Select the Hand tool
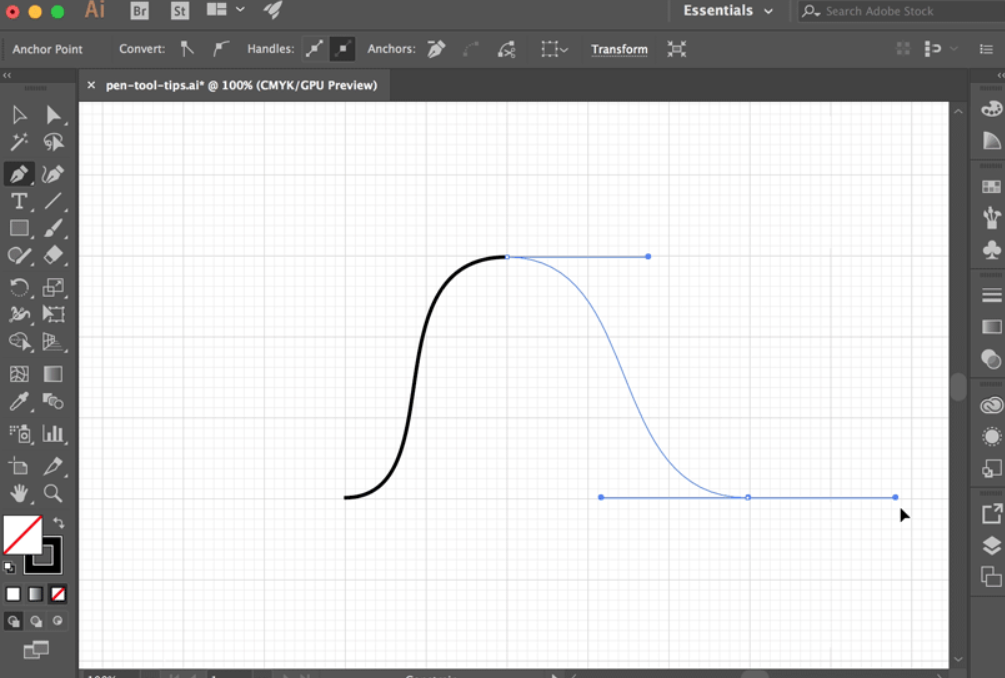 pos(19,493)
